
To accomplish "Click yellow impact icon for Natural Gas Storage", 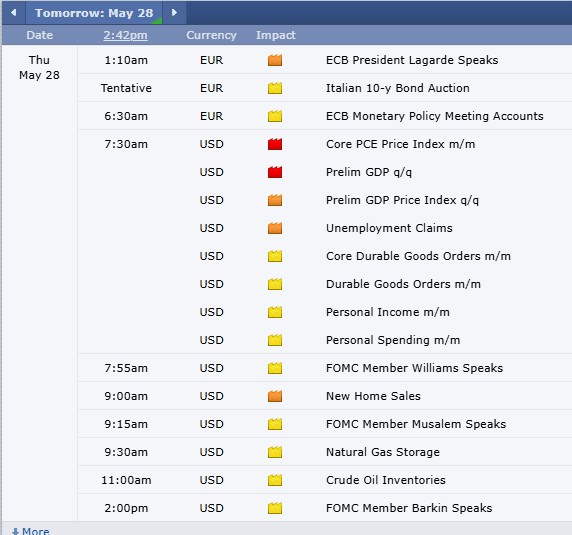I will pyautogui.click(x=275, y=452).
